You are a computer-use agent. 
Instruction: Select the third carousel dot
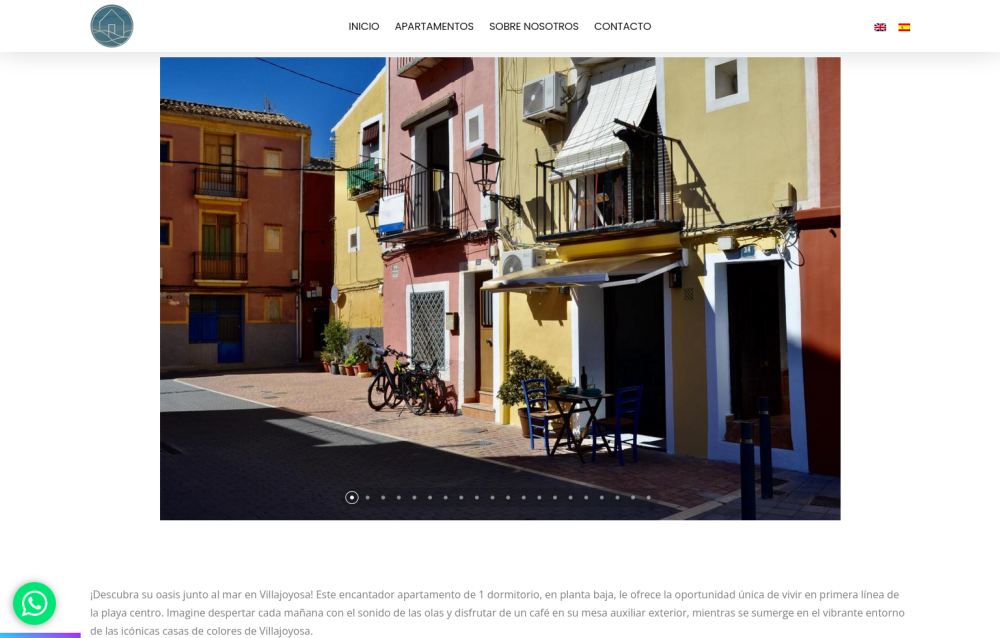click(x=383, y=498)
